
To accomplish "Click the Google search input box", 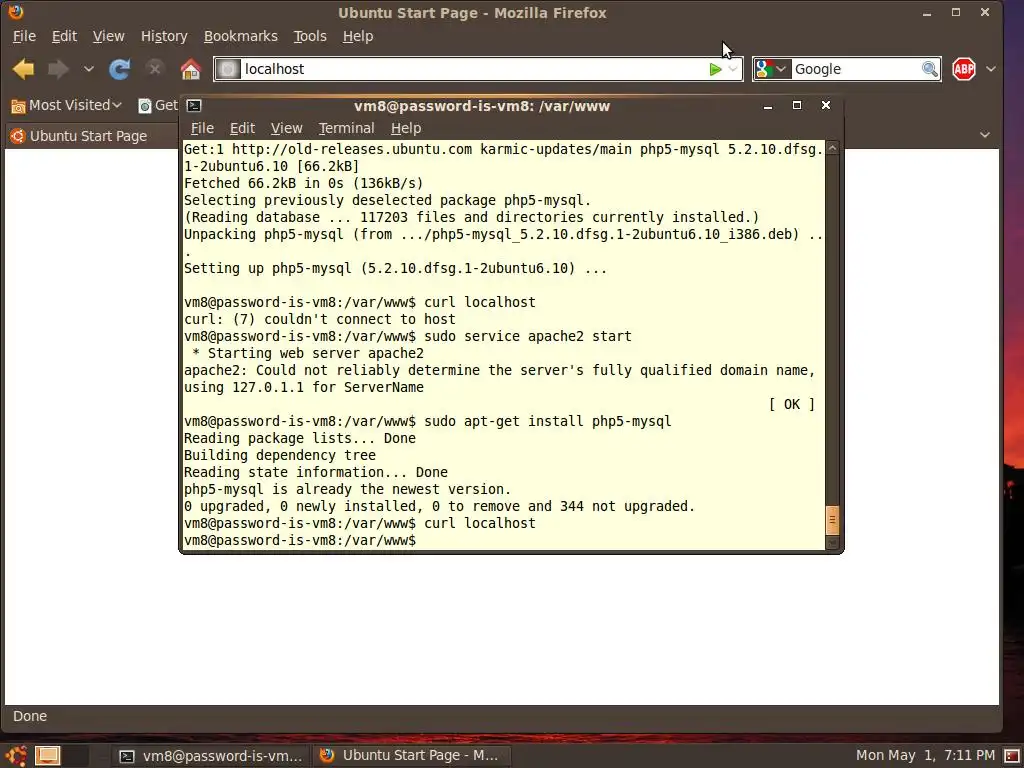I will (x=856, y=69).
